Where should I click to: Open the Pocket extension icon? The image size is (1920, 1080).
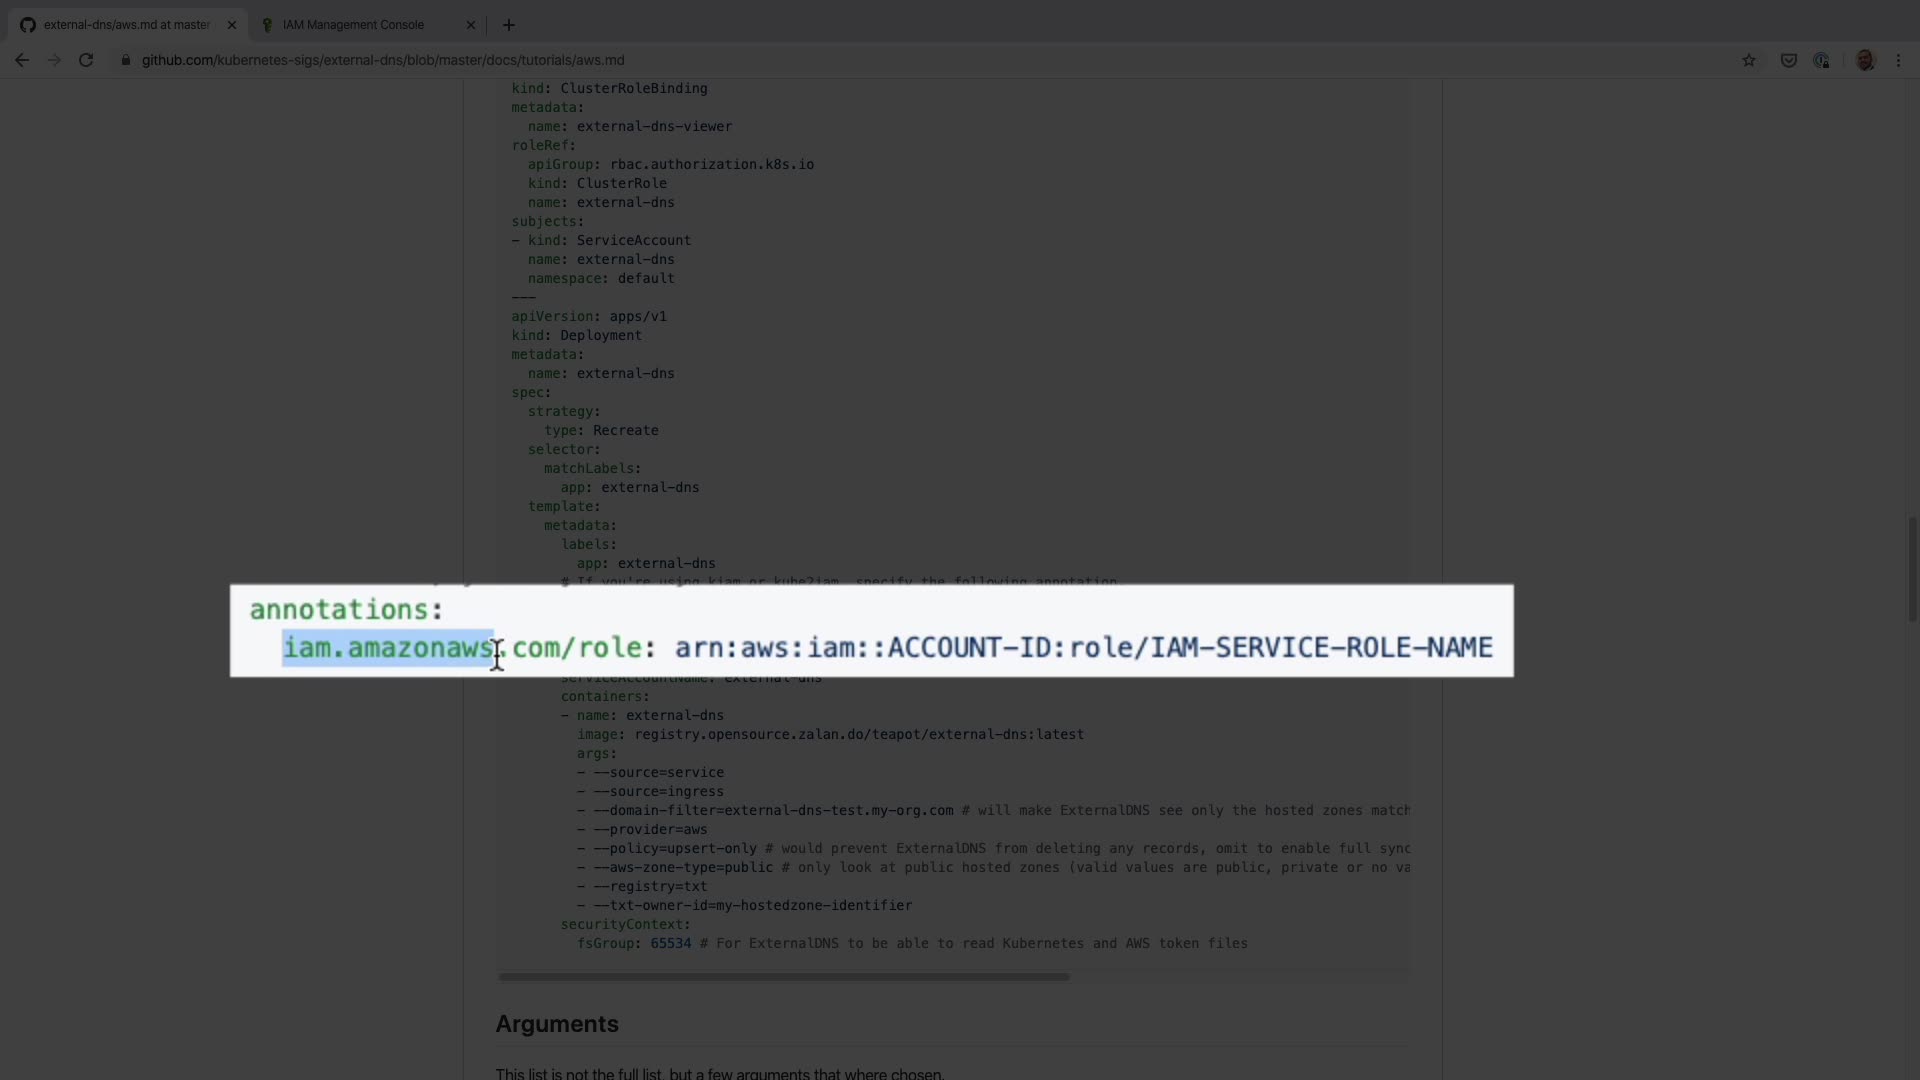click(x=1788, y=60)
